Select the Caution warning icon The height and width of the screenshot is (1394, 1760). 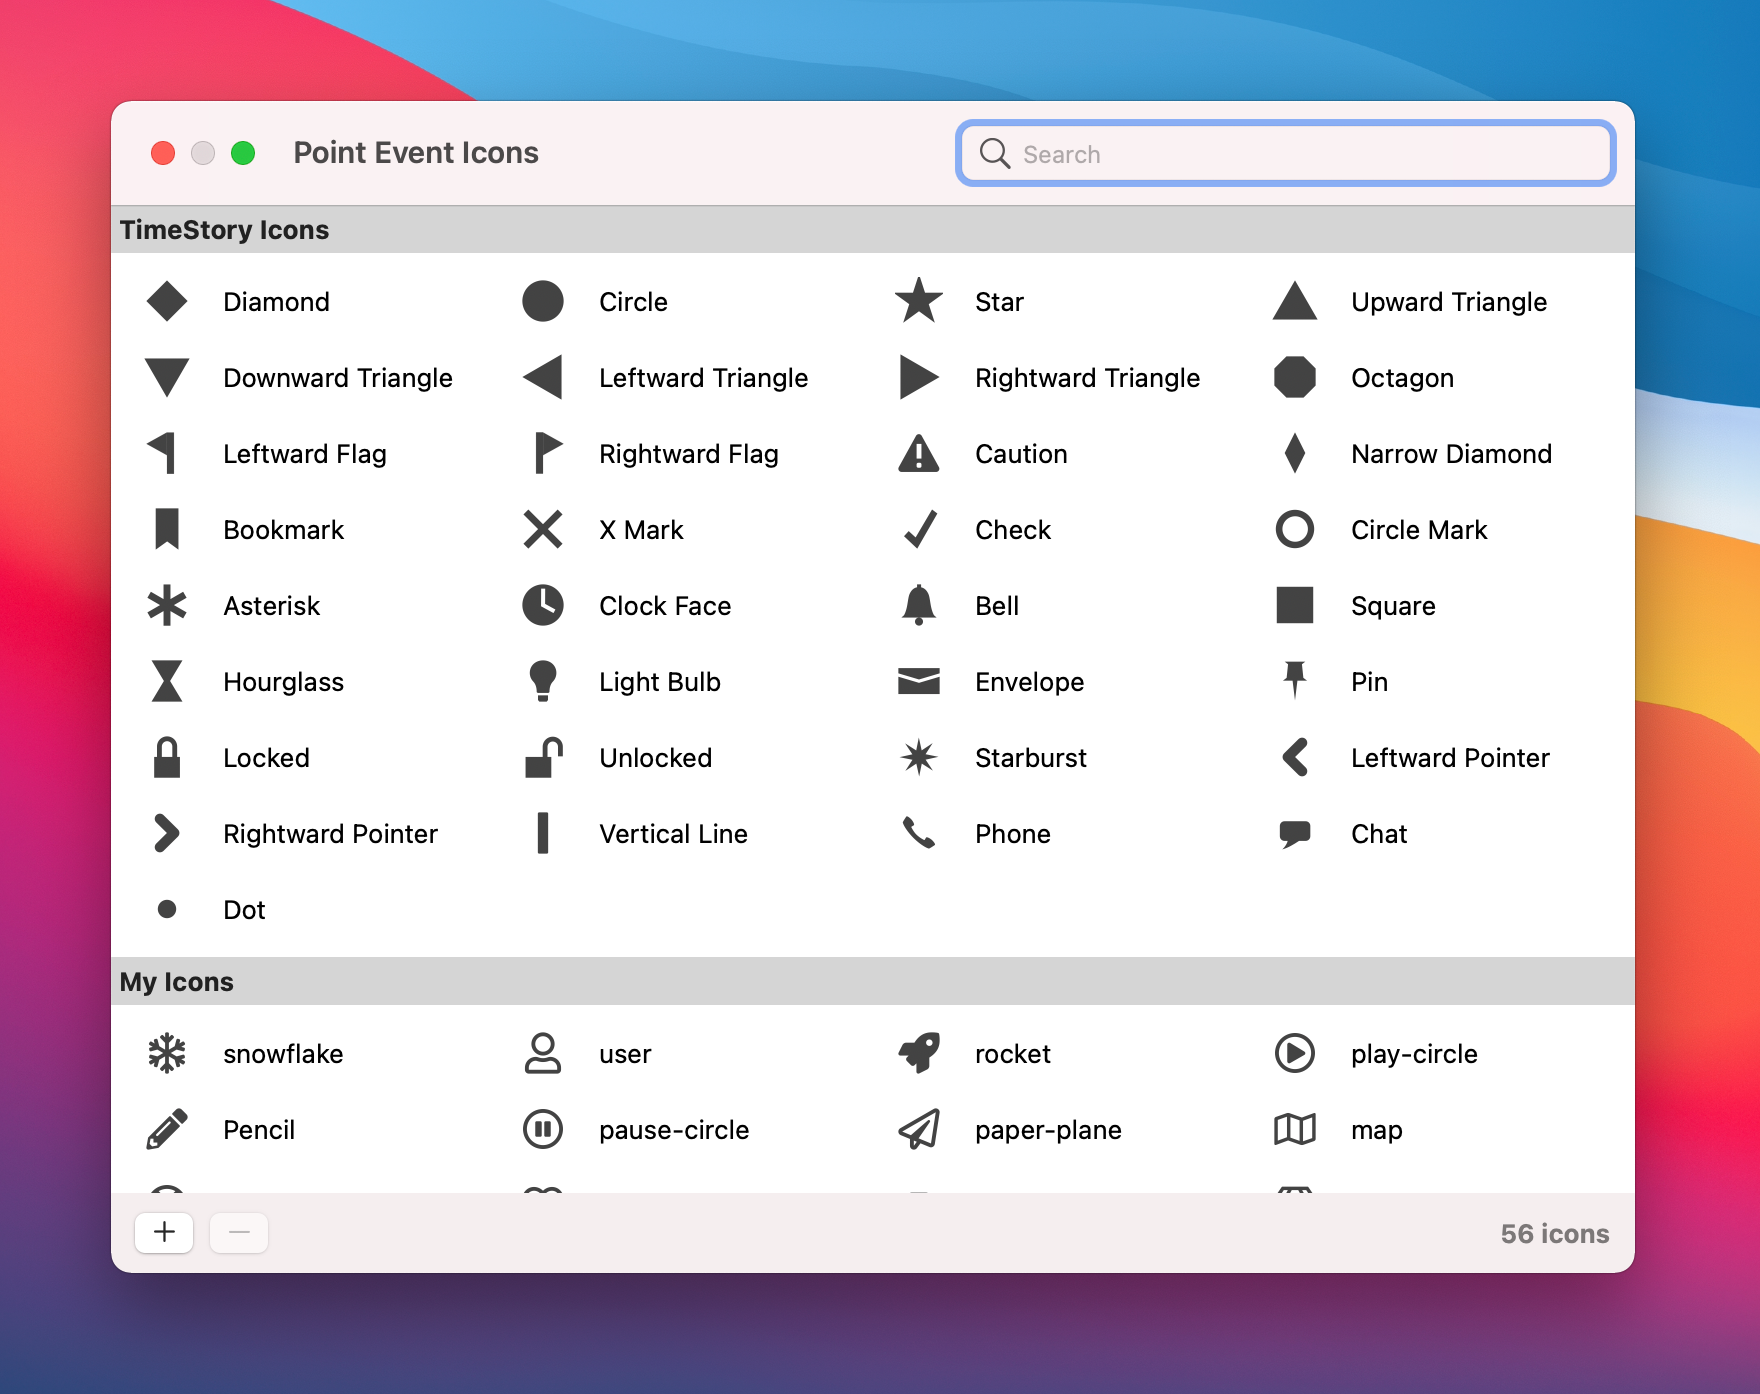(x=917, y=453)
